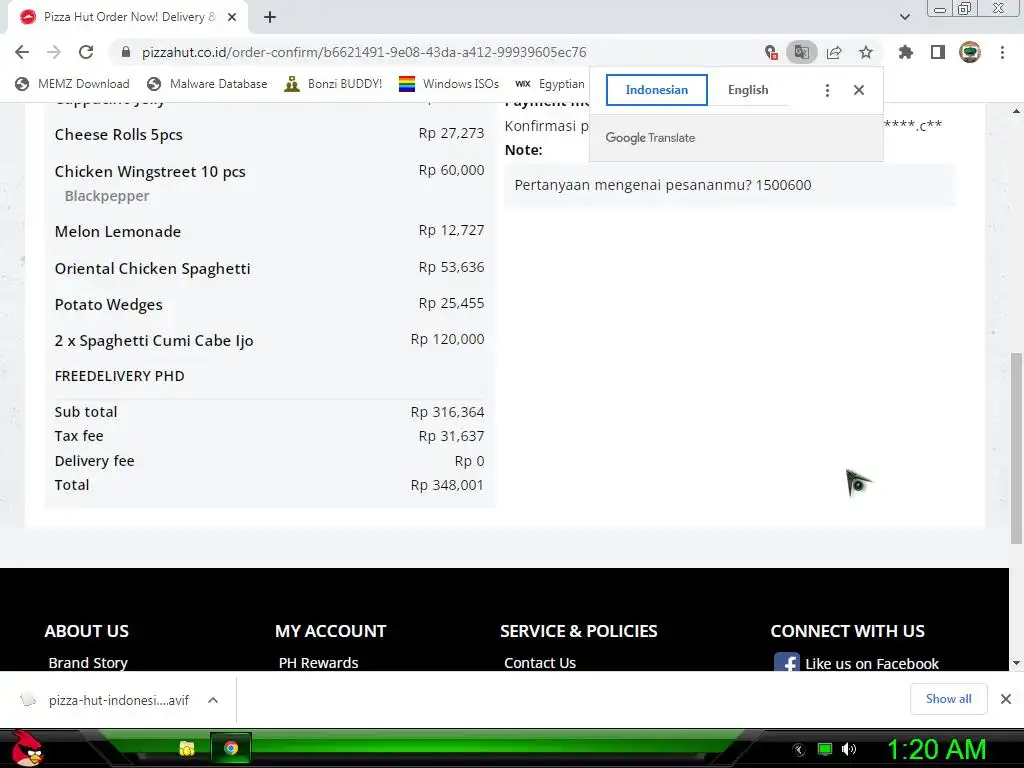1024x768 pixels.
Task: Click the browser forward arrow
Action: (54, 52)
